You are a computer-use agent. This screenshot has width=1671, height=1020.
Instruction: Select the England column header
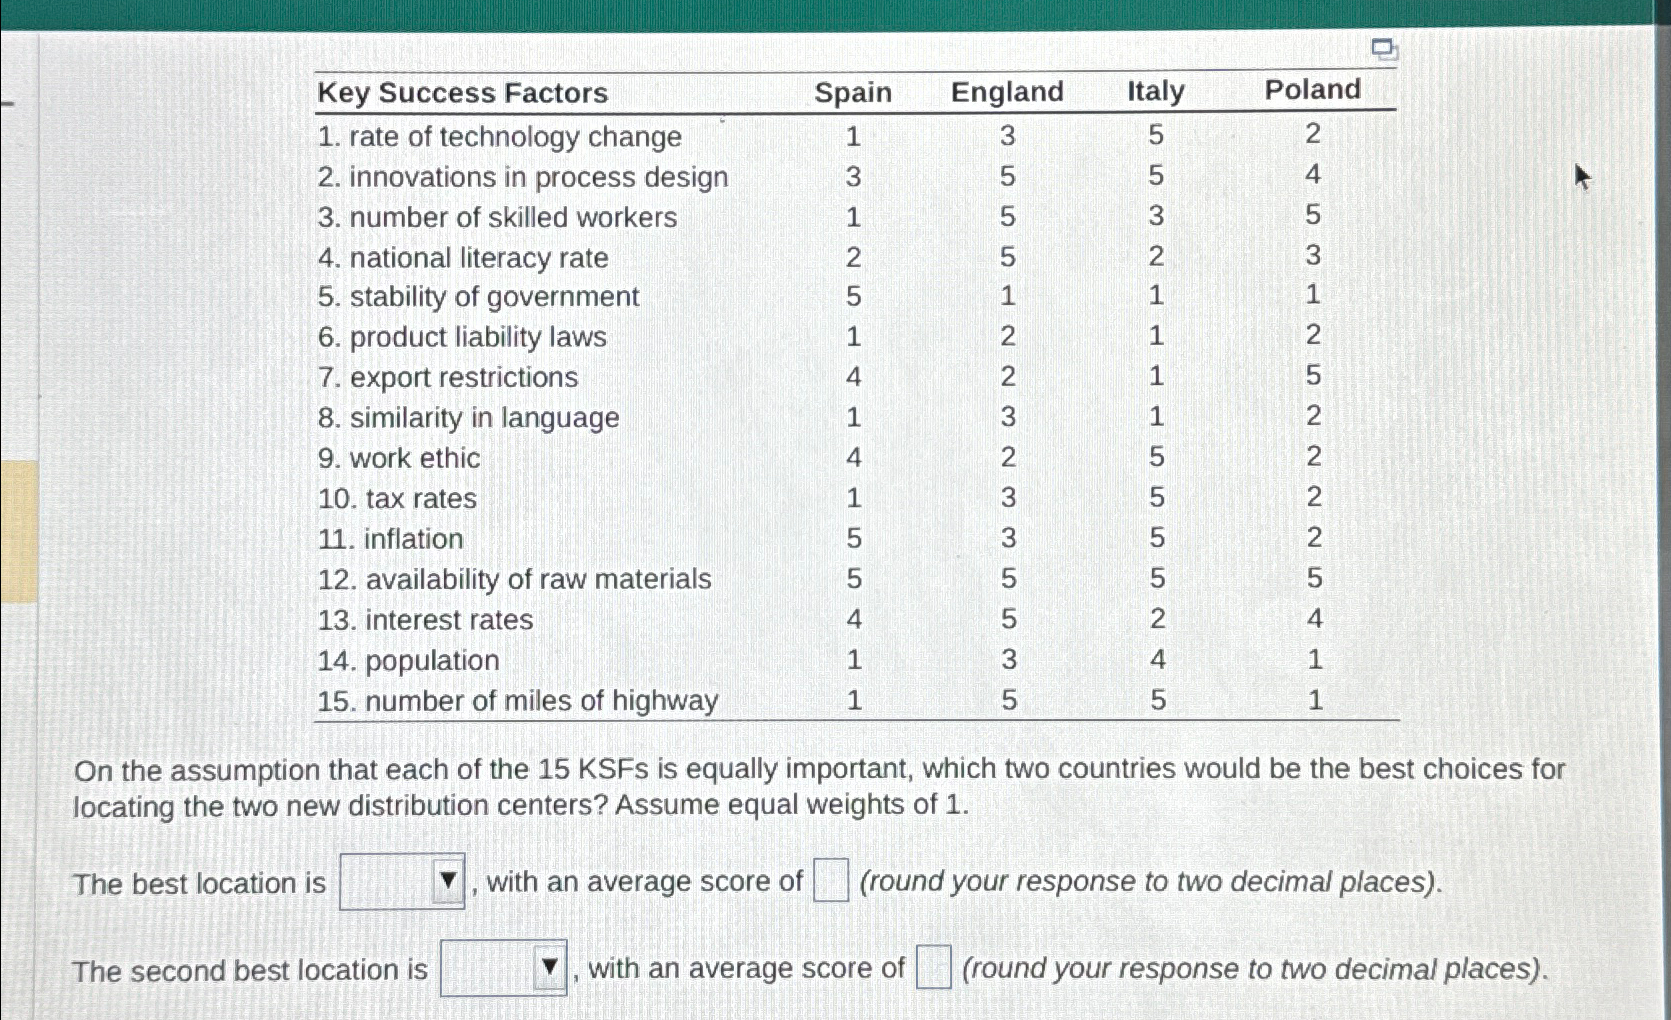click(x=1007, y=92)
